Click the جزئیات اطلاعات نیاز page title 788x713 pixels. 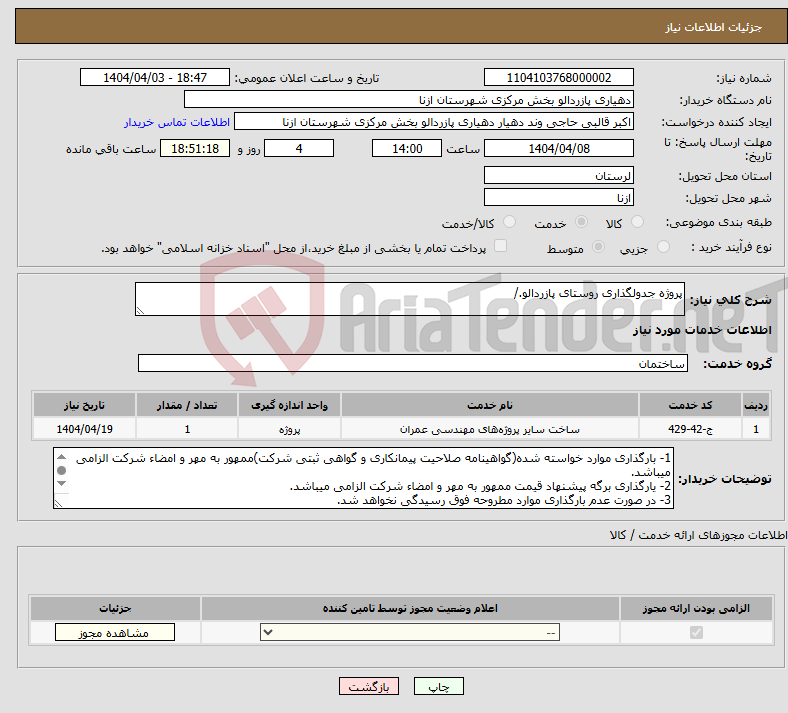pyautogui.click(x=714, y=27)
